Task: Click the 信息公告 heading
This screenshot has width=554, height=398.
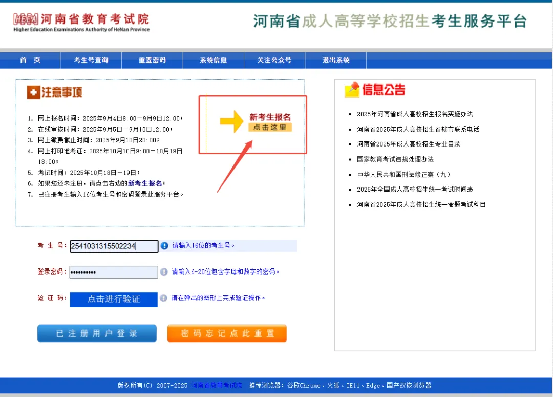Action: tap(384, 90)
